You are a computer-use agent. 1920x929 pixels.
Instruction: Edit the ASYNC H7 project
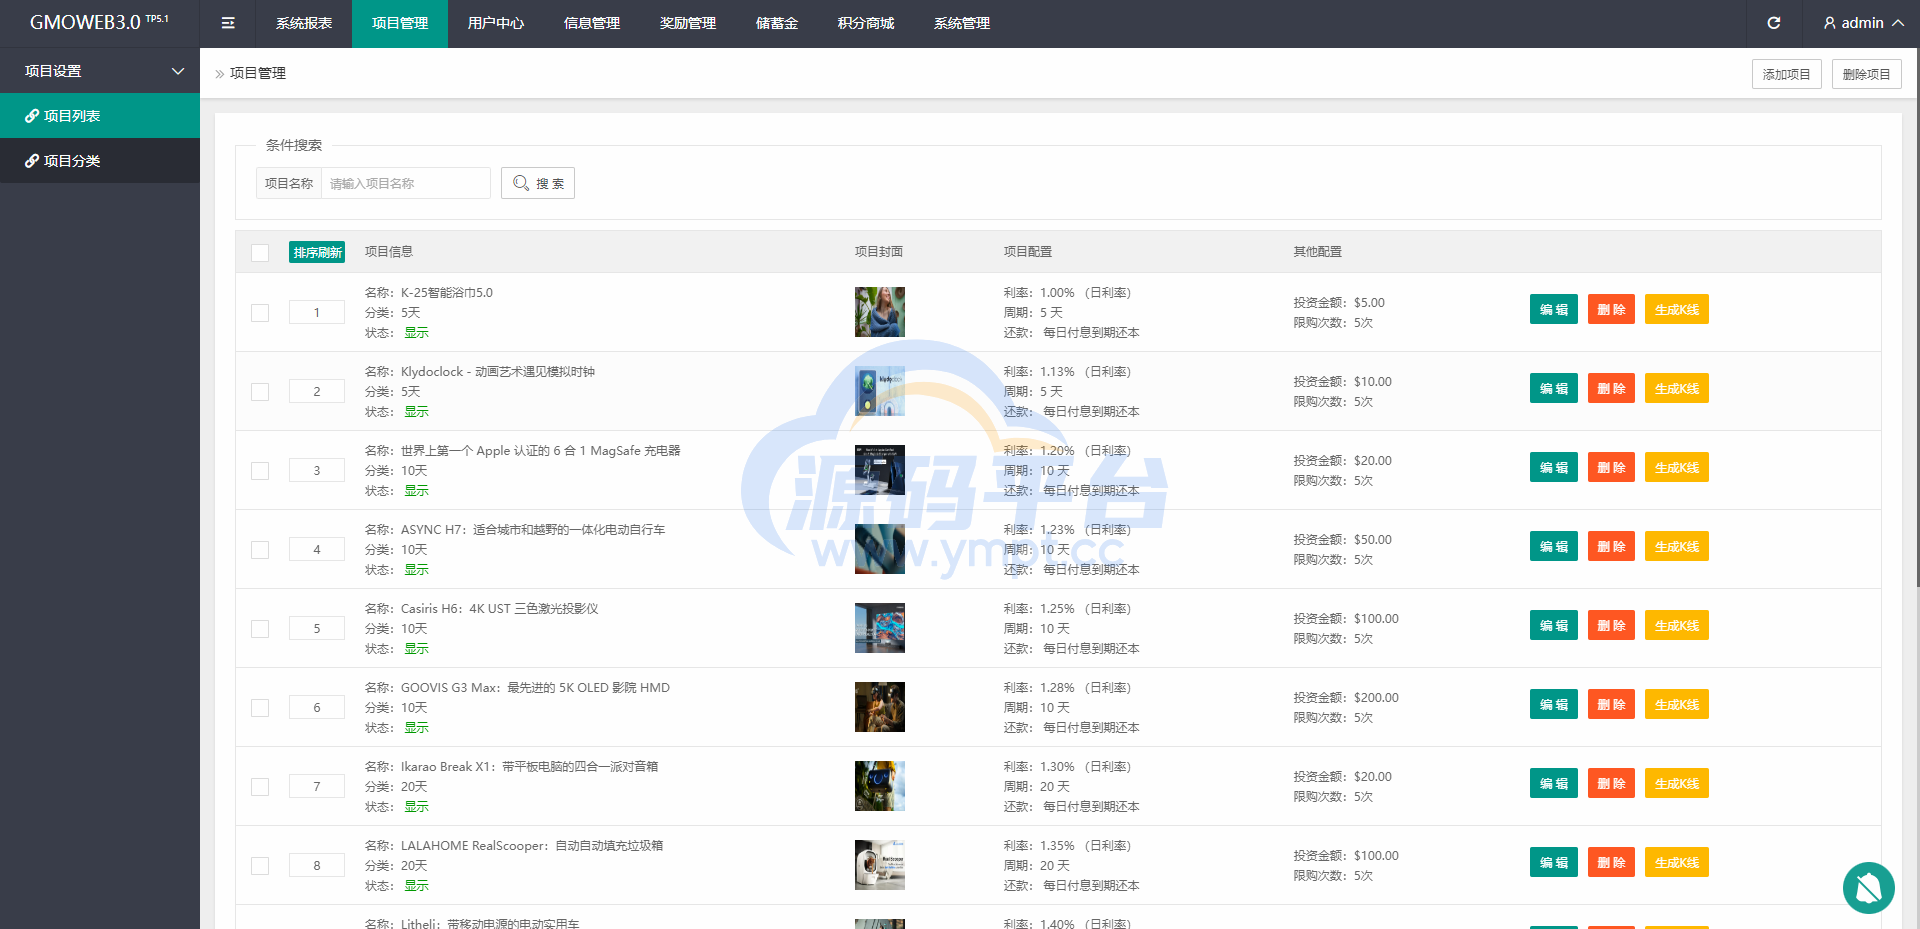coord(1554,546)
